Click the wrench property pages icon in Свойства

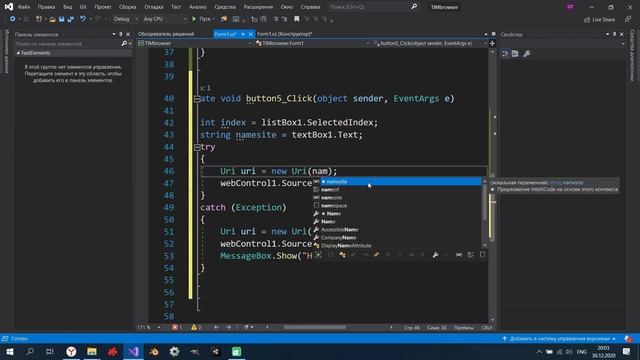[527, 54]
